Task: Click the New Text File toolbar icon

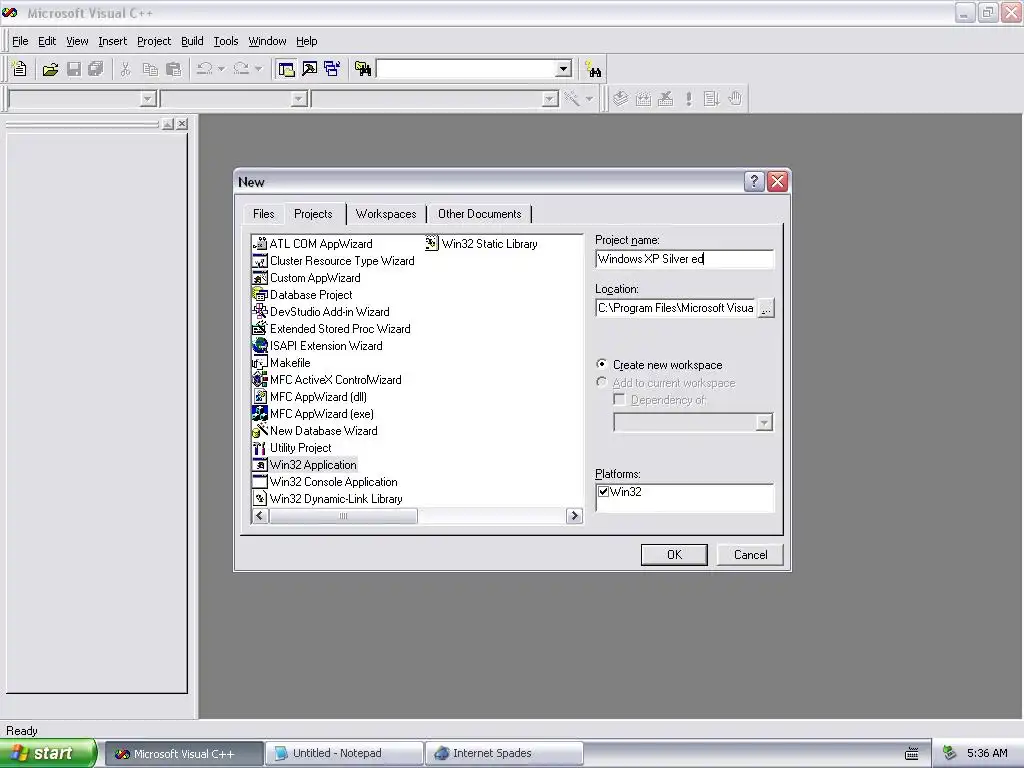Action: tap(20, 69)
